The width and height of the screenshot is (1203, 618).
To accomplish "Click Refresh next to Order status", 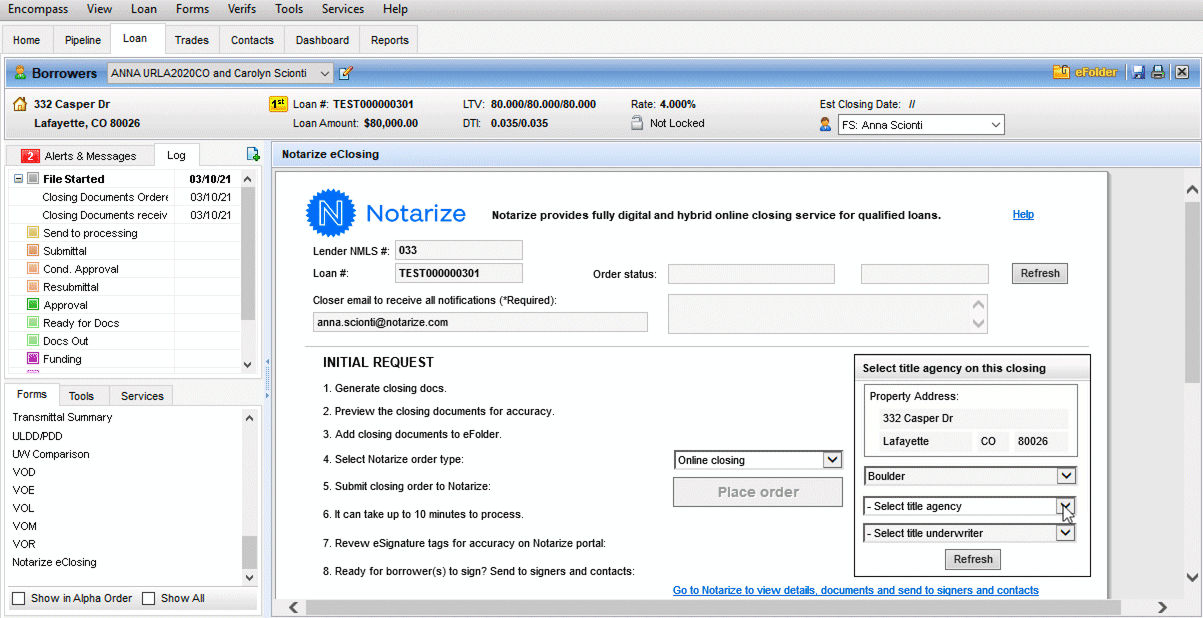I will point(1040,273).
